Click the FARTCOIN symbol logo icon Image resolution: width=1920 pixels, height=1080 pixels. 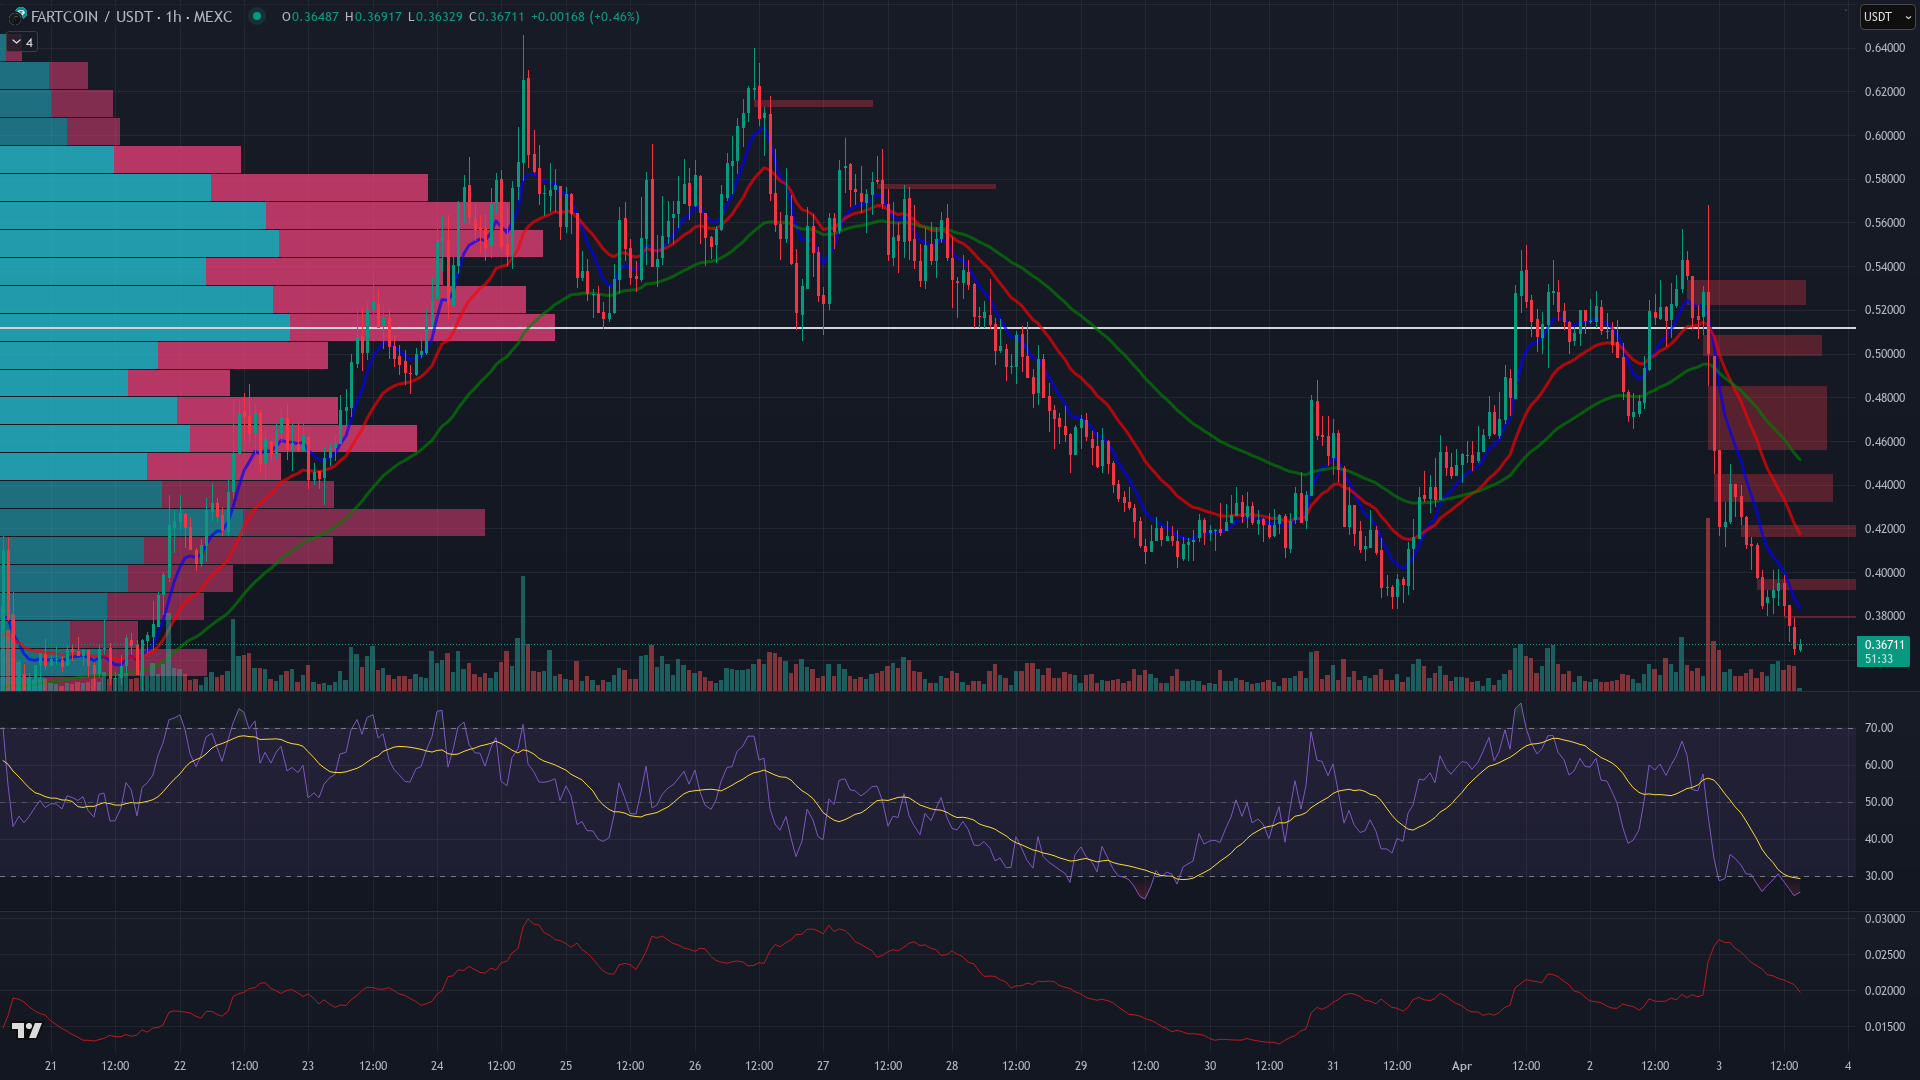[x=18, y=16]
